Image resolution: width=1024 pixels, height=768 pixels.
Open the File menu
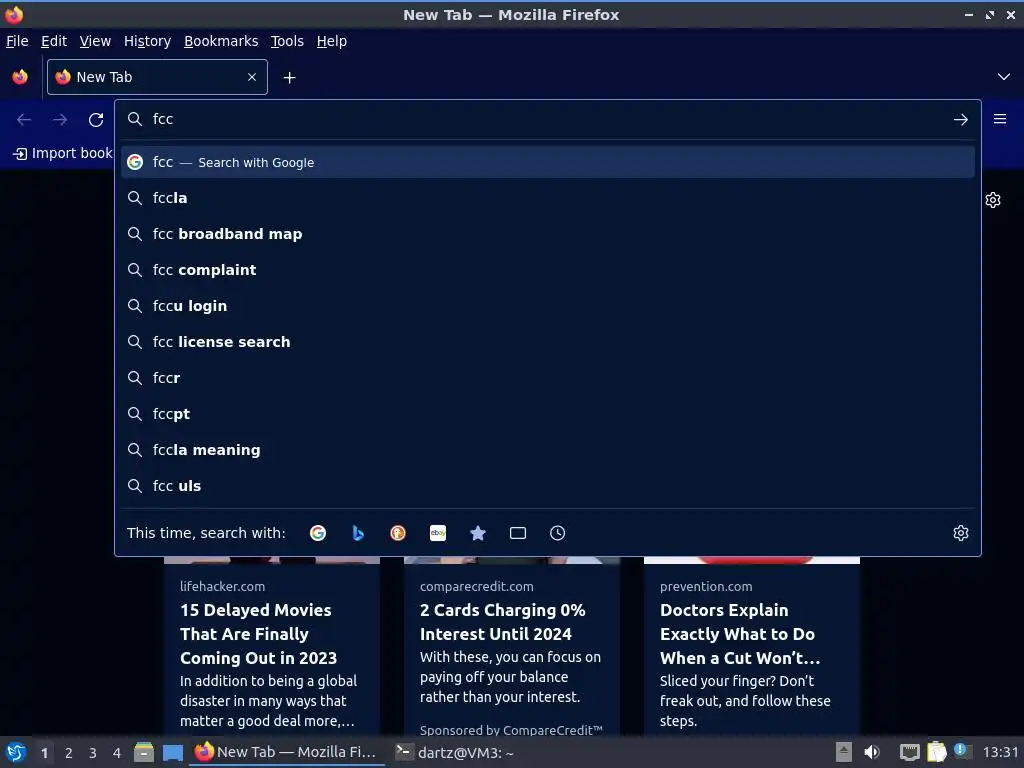pyautogui.click(x=17, y=41)
